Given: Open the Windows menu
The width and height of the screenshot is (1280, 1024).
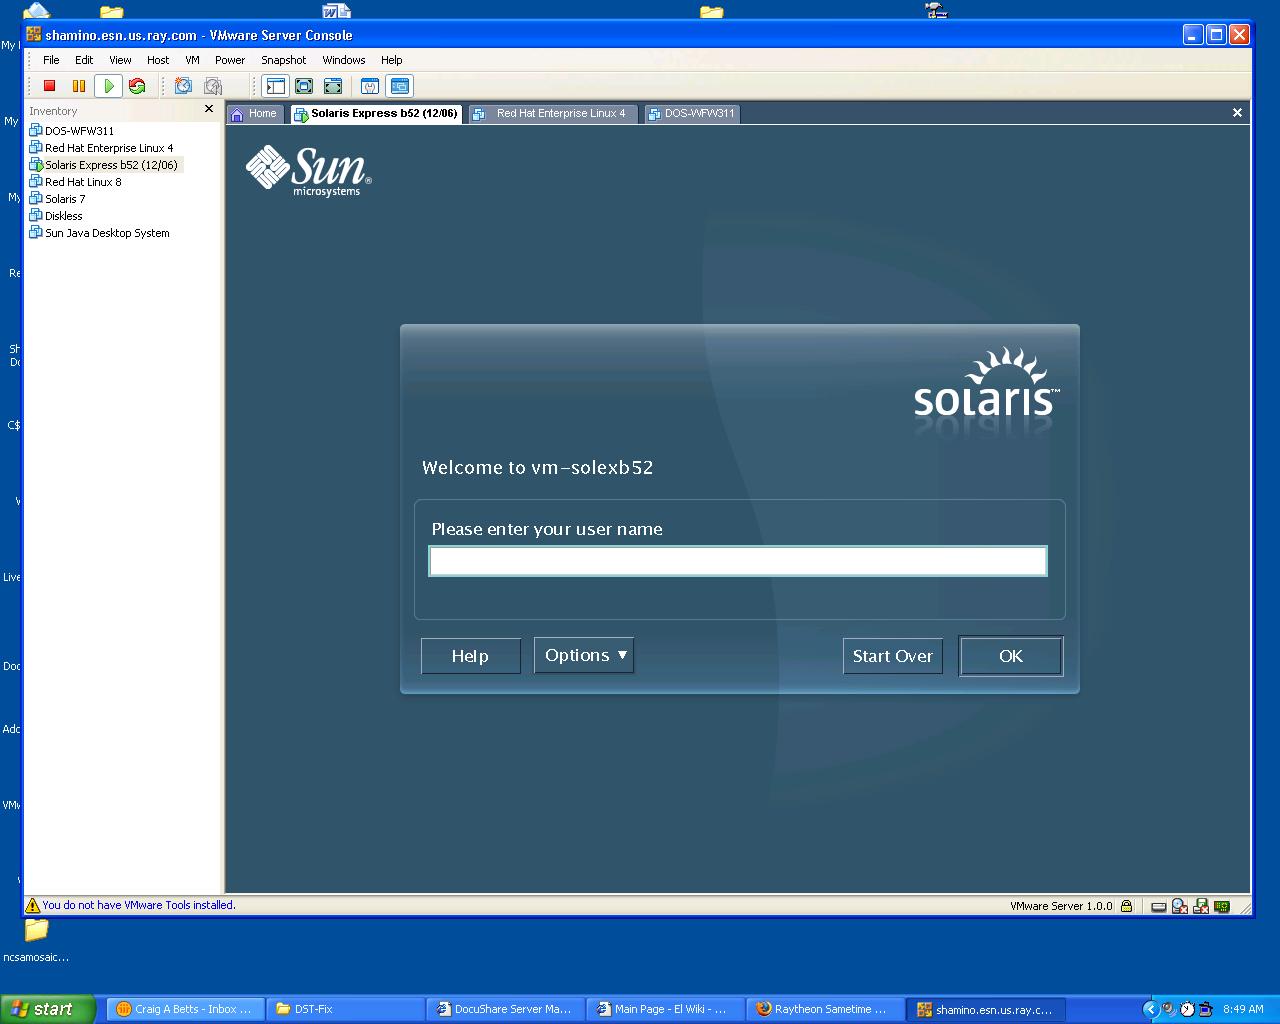Looking at the screenshot, I should click(344, 60).
